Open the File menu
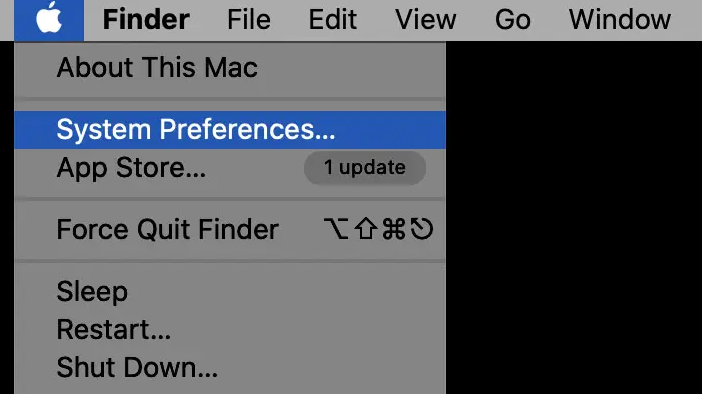This screenshot has height=394, width=702. click(x=249, y=20)
